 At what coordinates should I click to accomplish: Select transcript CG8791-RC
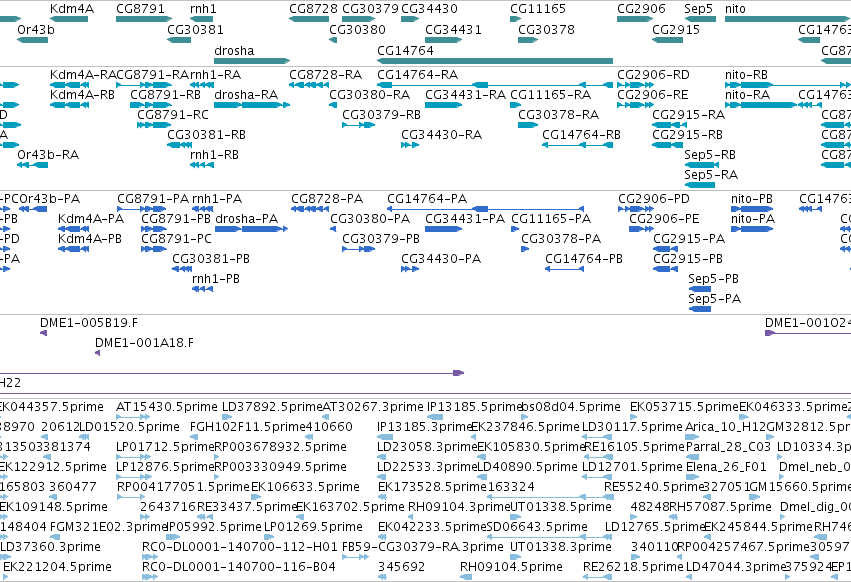click(x=154, y=125)
